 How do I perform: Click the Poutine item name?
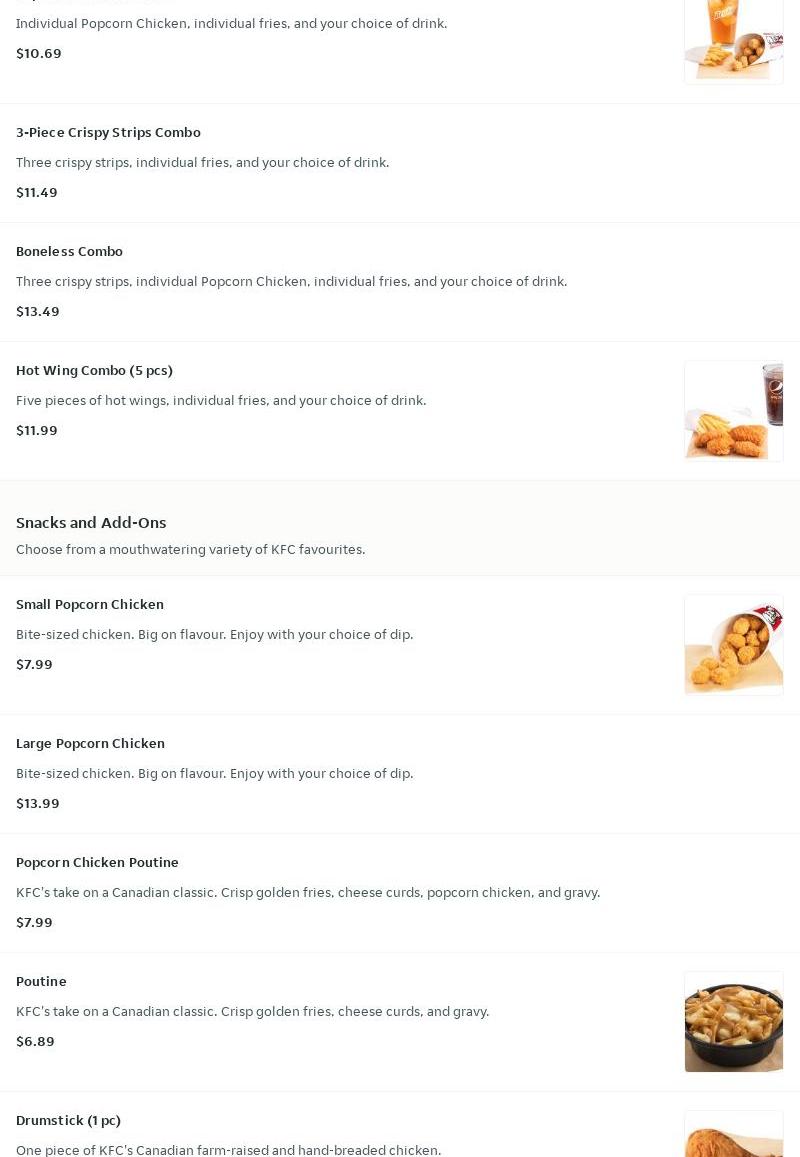[41, 981]
